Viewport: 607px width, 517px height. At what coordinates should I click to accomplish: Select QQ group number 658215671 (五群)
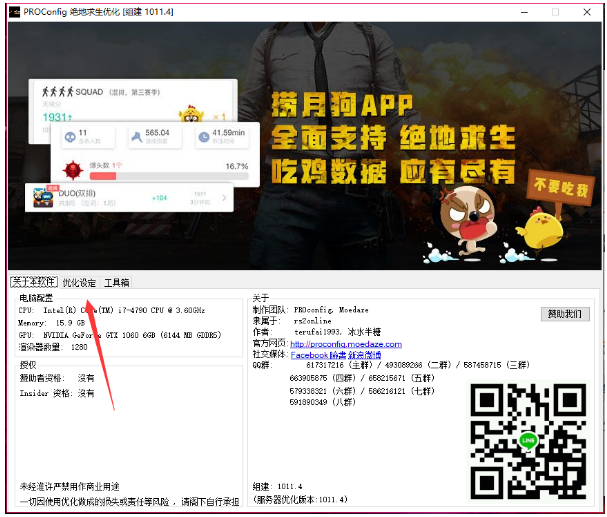click(x=401, y=378)
